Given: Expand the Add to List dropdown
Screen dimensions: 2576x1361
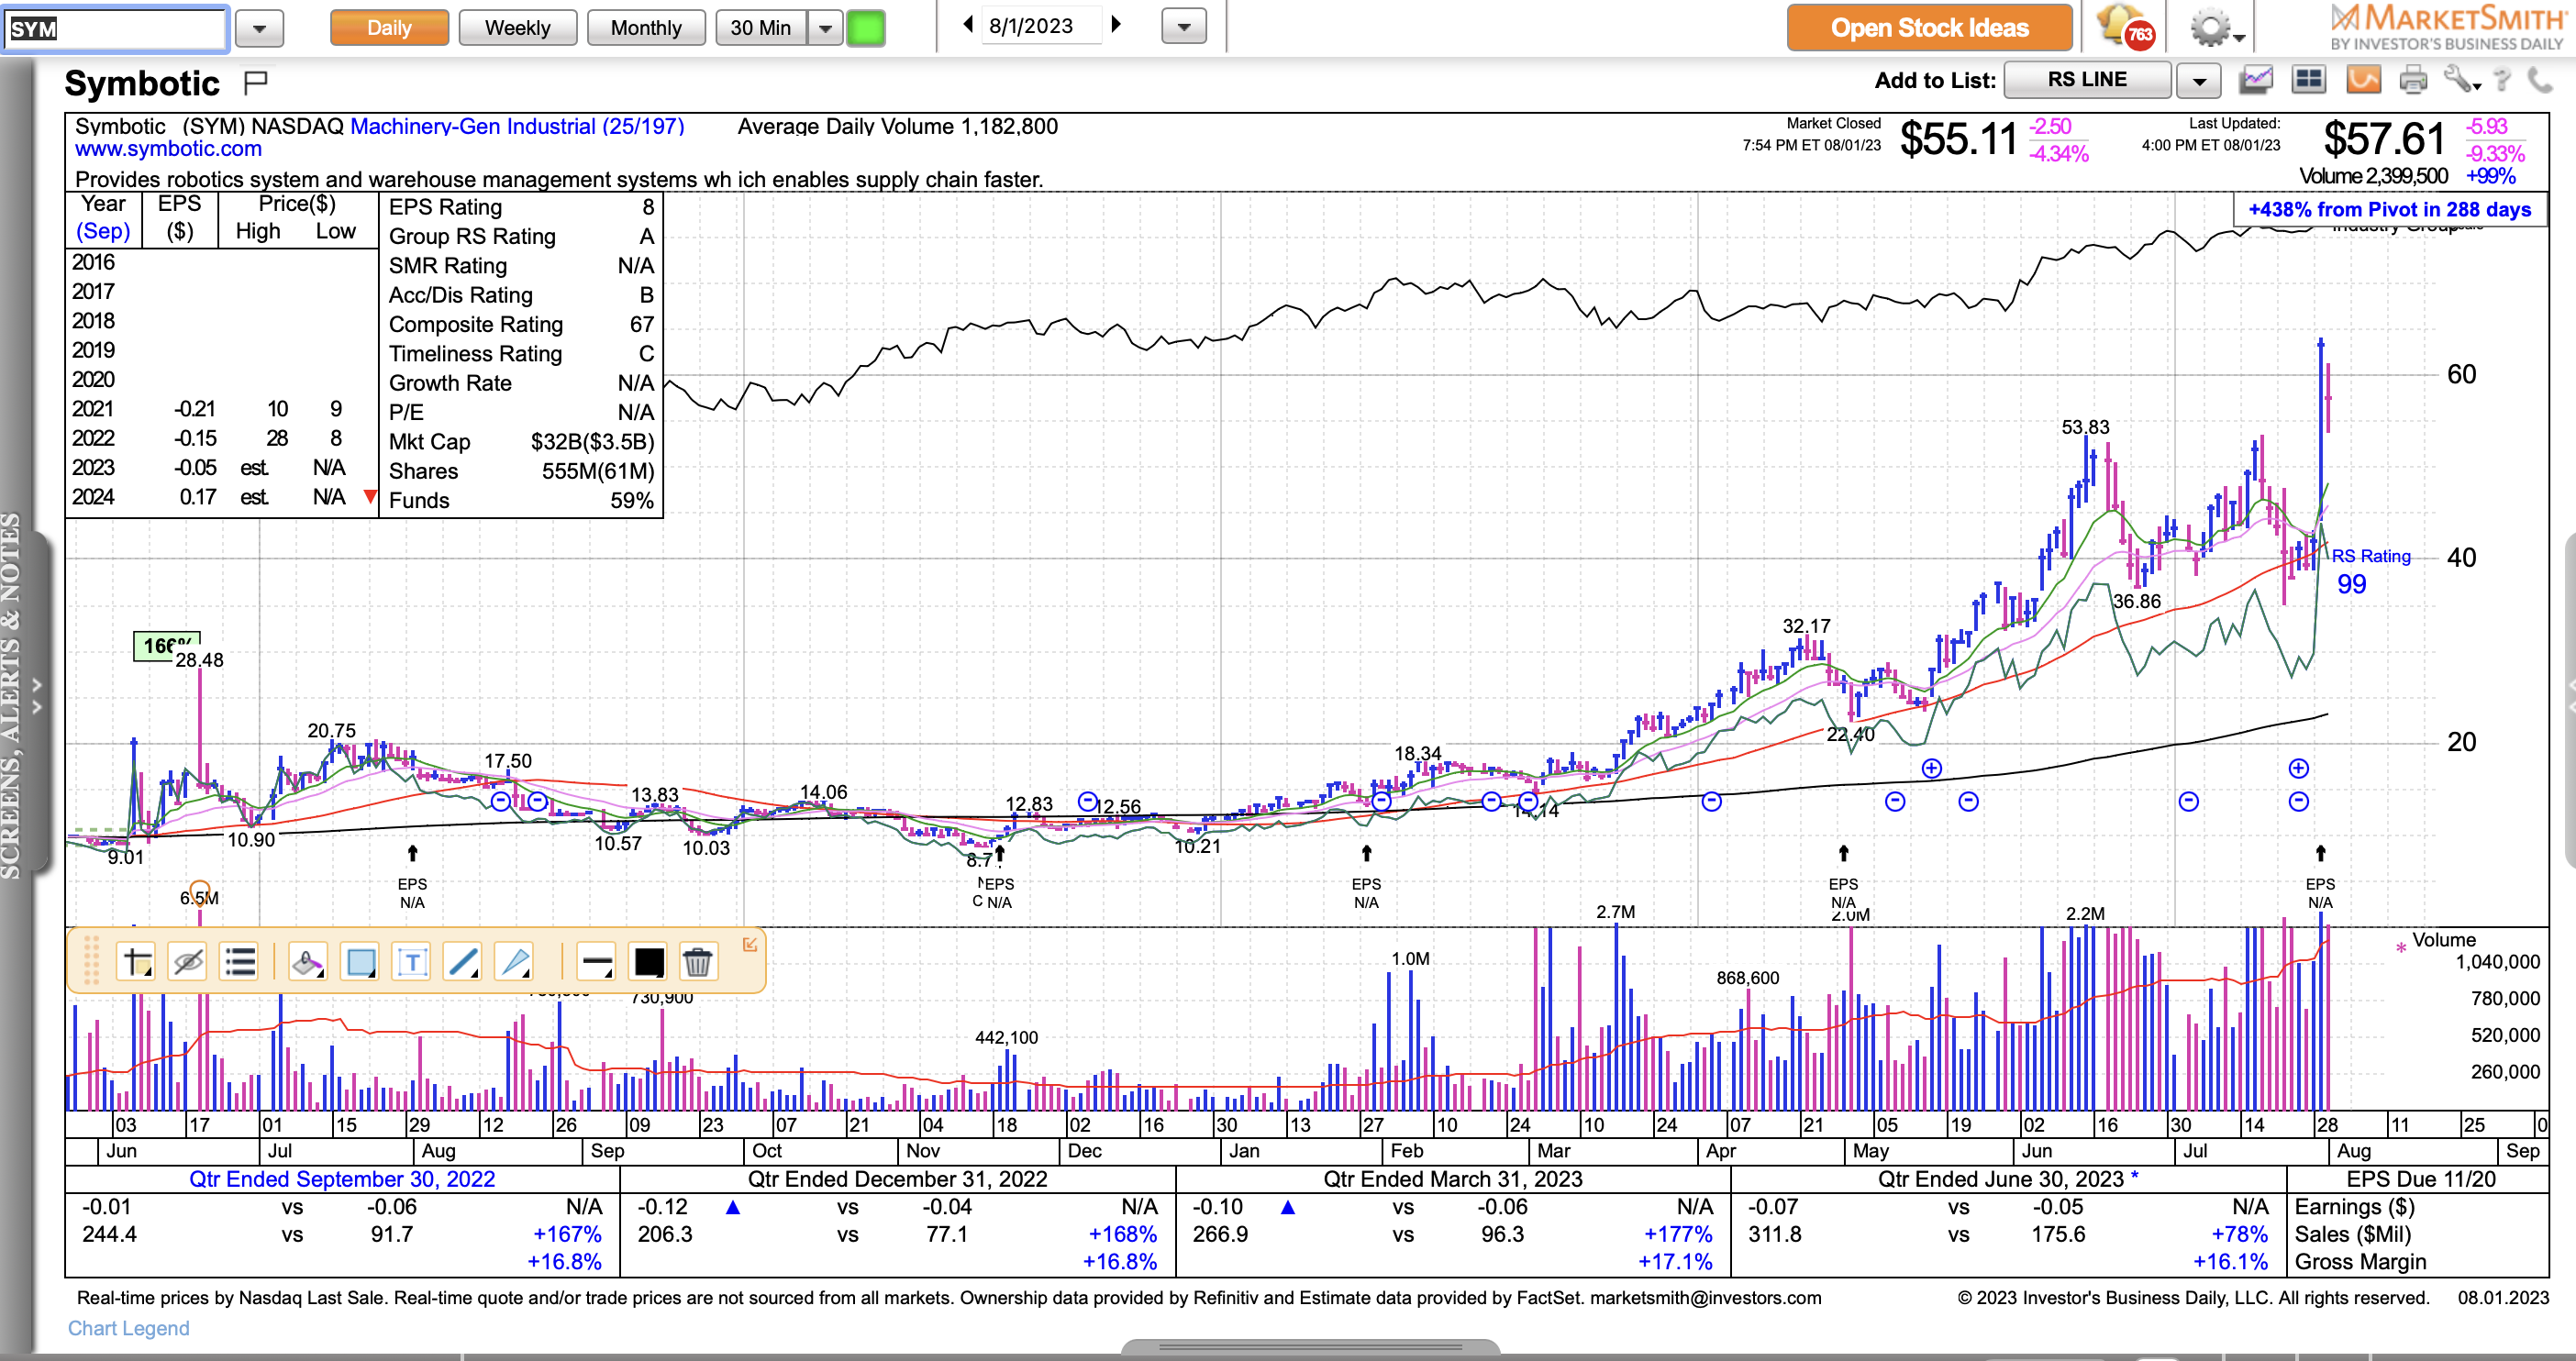Looking at the screenshot, I should [2198, 80].
